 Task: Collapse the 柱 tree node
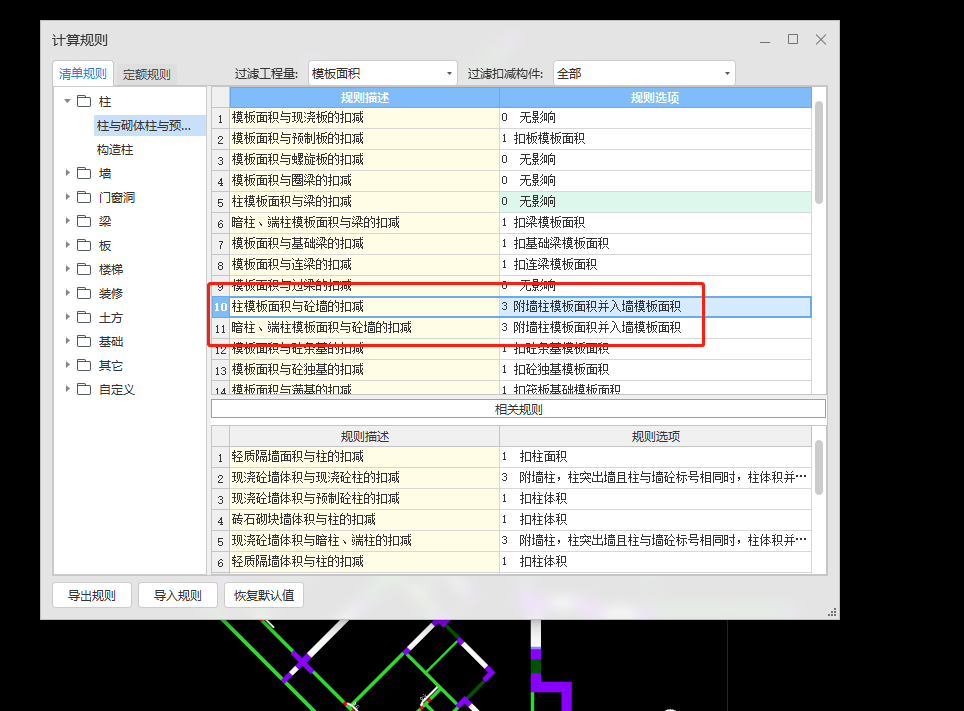67,101
